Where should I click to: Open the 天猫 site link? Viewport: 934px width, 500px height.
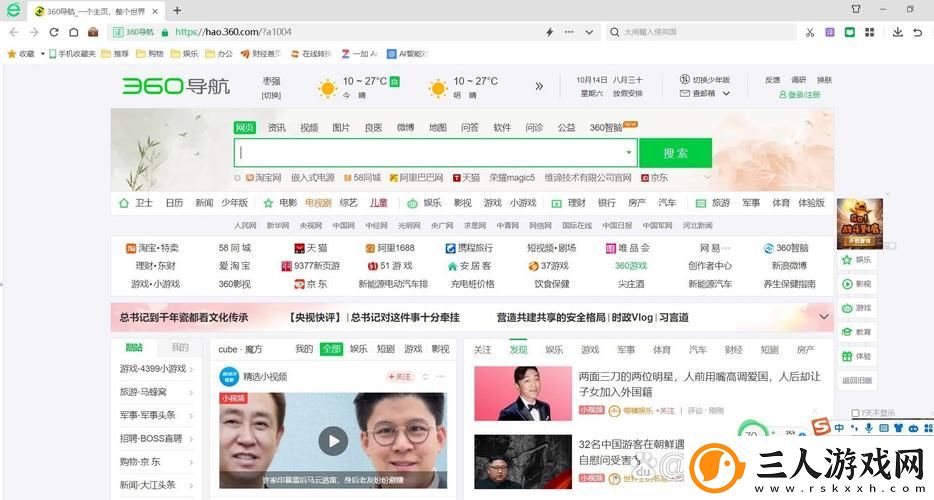point(310,248)
